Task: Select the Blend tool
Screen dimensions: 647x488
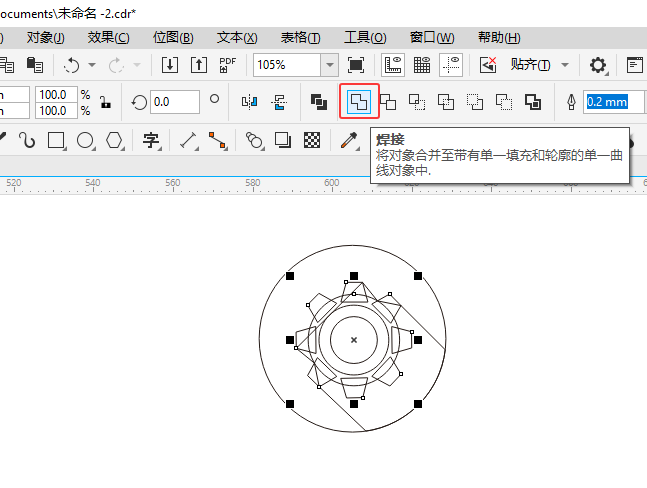Action: (x=254, y=140)
